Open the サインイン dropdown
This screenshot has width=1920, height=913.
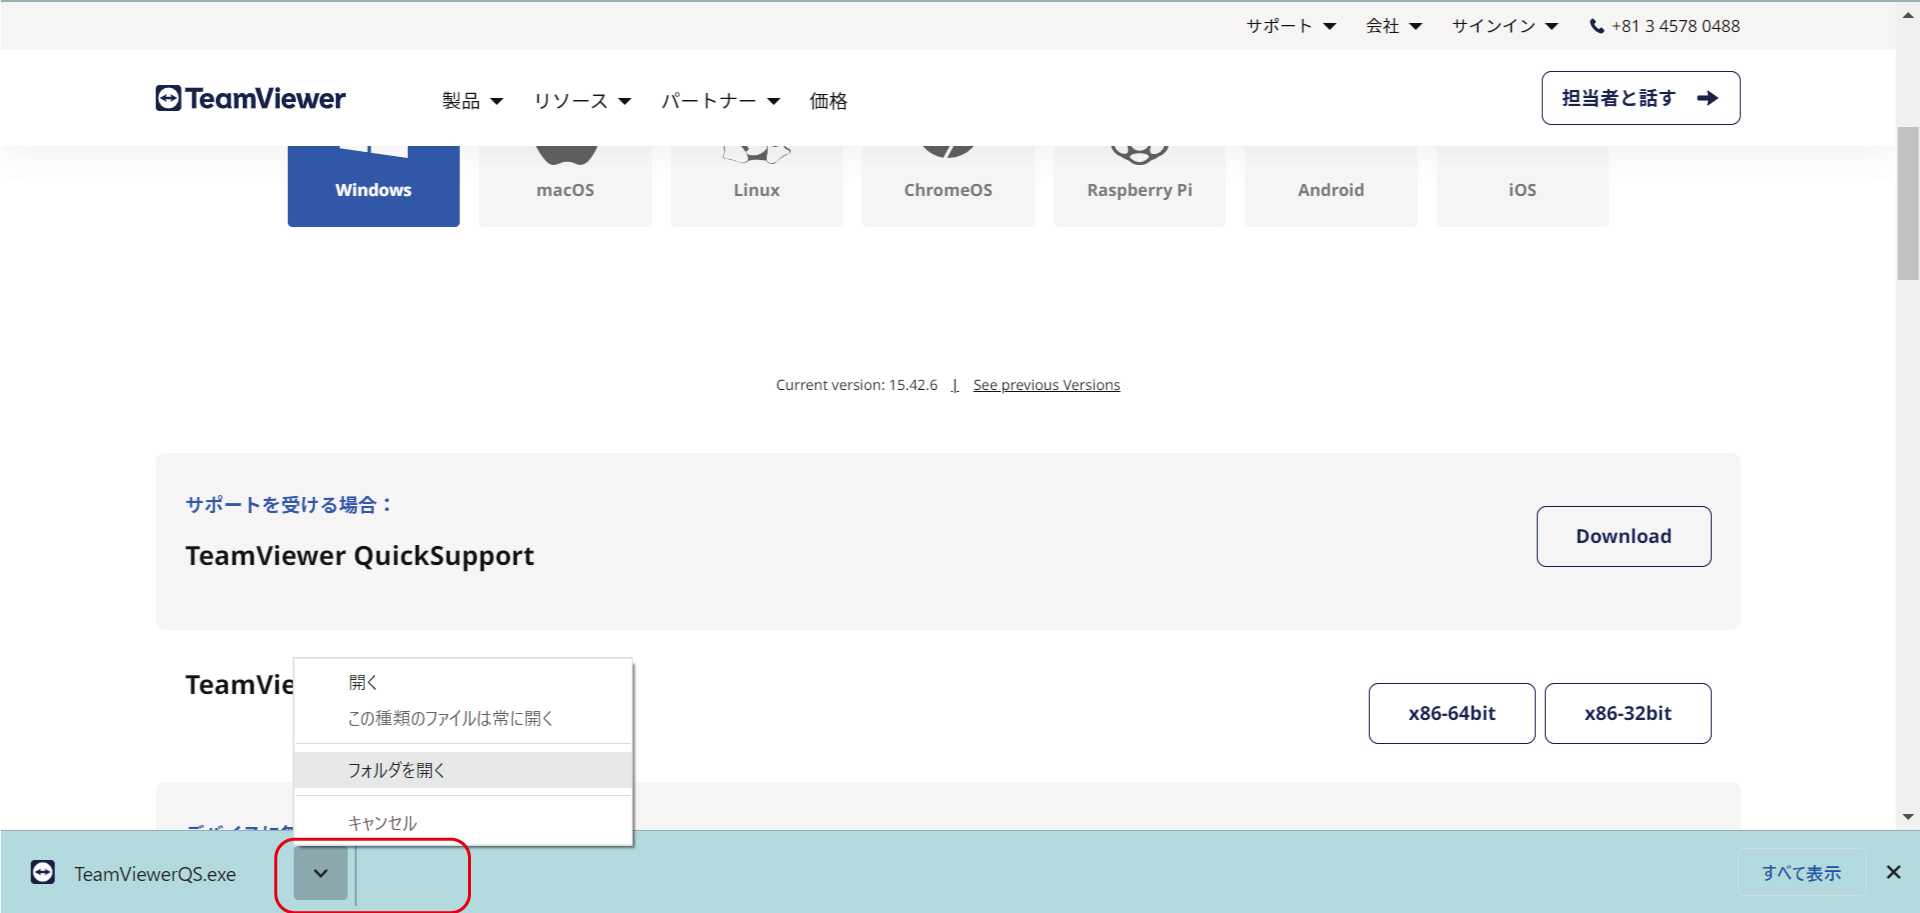tap(1504, 26)
